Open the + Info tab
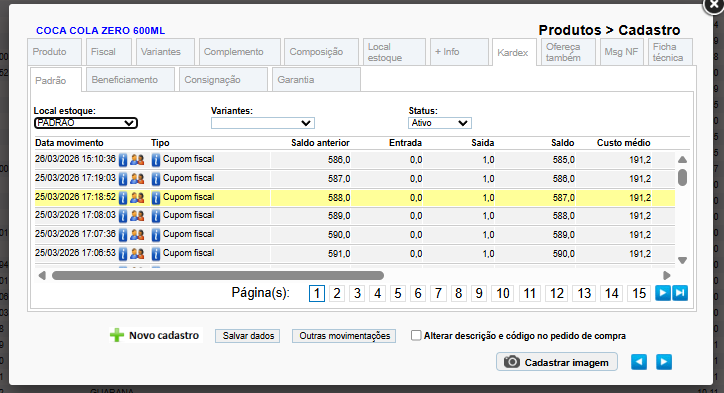The width and height of the screenshot is (724, 393). coord(459,52)
